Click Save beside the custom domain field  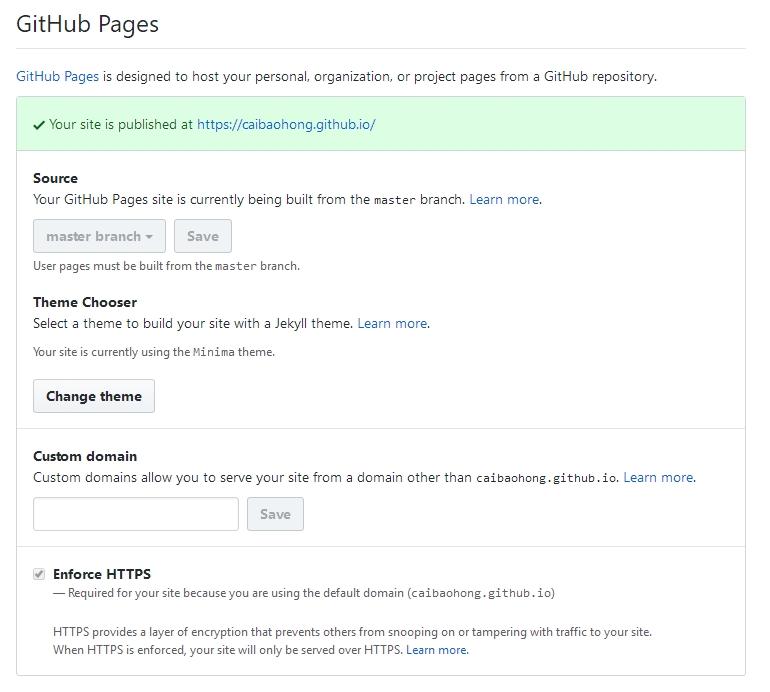tap(275, 514)
